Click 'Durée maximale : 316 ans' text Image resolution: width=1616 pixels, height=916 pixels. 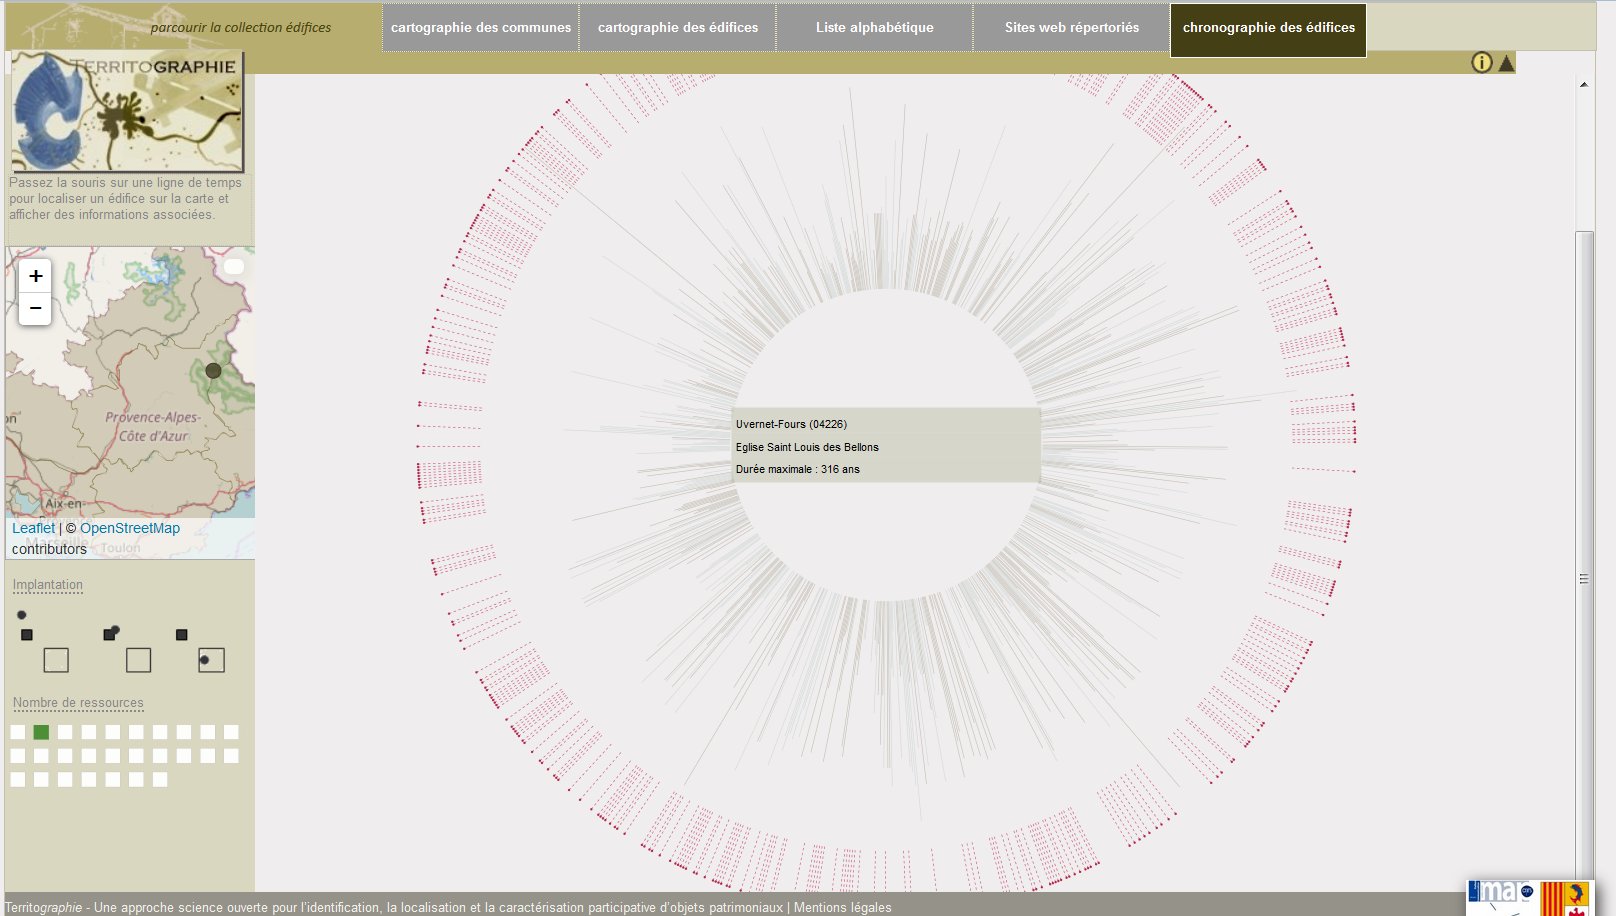[798, 469]
